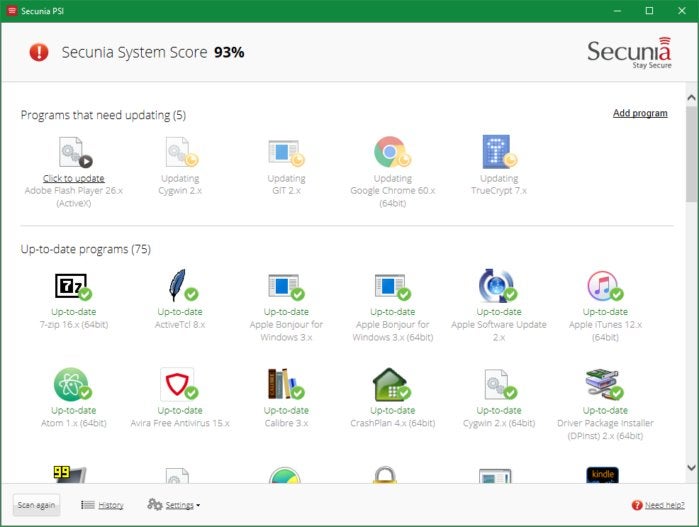Image resolution: width=699 pixels, height=527 pixels.
Task: Click the padlock program icon in bottom row
Action: tap(385, 475)
